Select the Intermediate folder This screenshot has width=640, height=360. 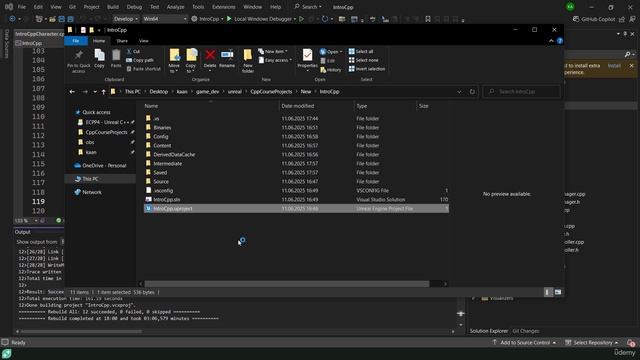[167, 164]
